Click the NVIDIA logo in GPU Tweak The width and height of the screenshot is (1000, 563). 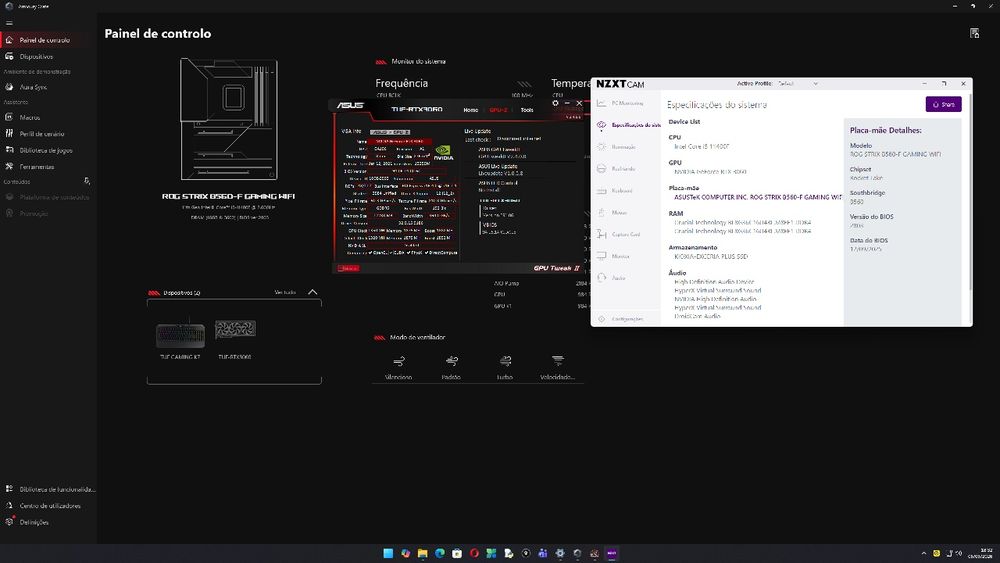click(443, 152)
